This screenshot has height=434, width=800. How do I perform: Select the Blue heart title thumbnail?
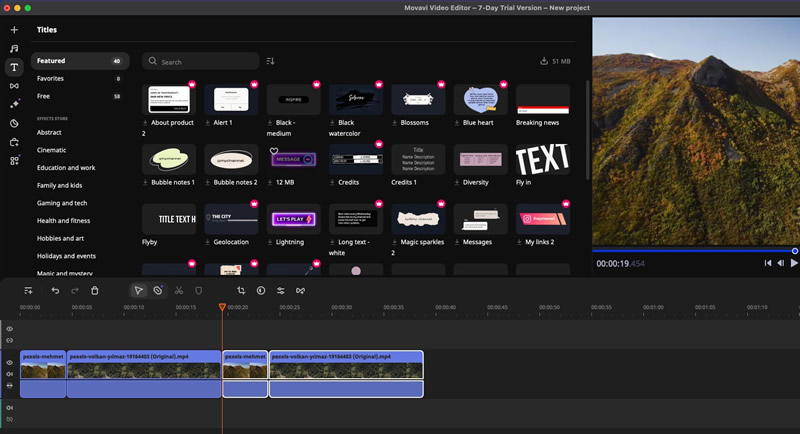click(481, 99)
